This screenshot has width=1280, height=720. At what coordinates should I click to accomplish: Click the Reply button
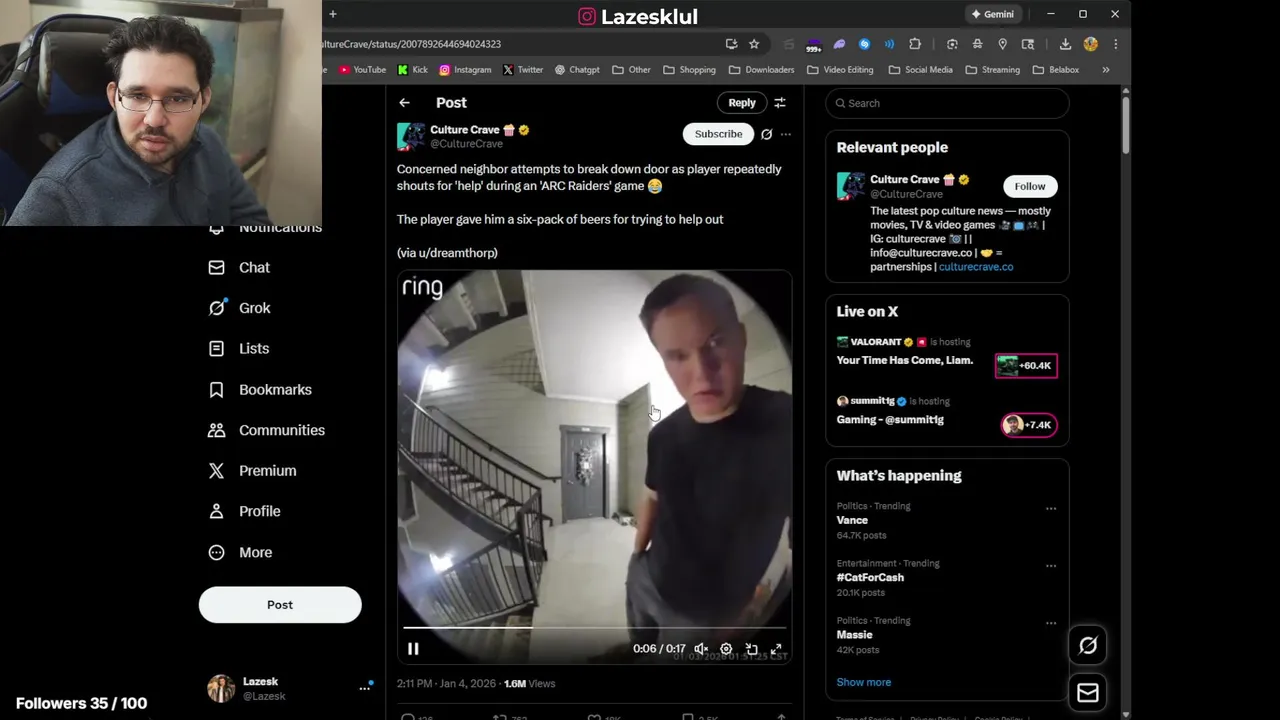click(742, 103)
